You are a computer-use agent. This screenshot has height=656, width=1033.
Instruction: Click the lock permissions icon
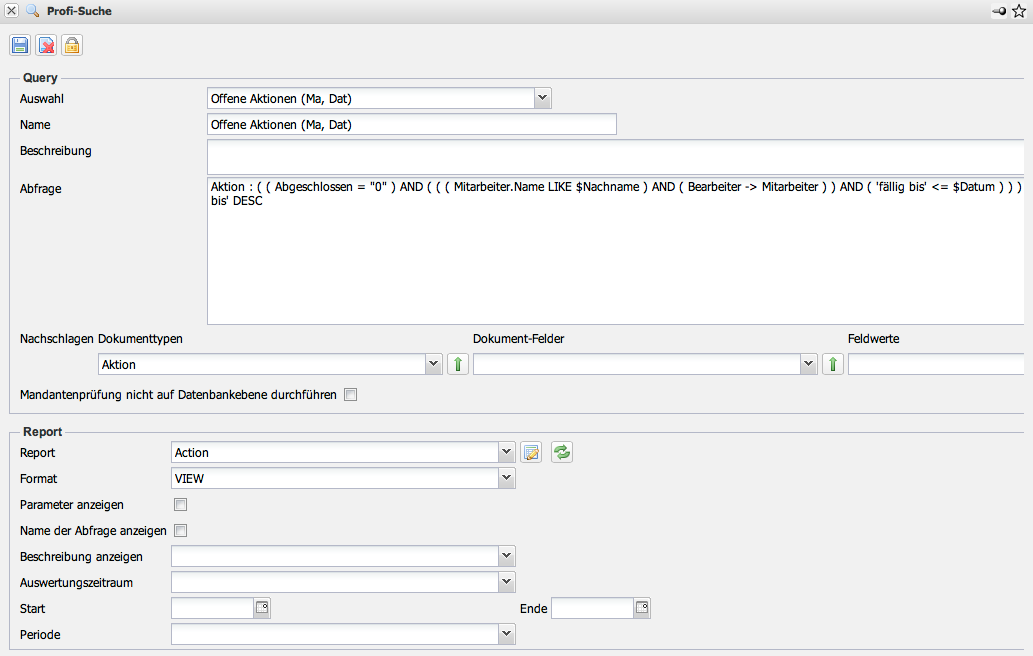tap(72, 45)
